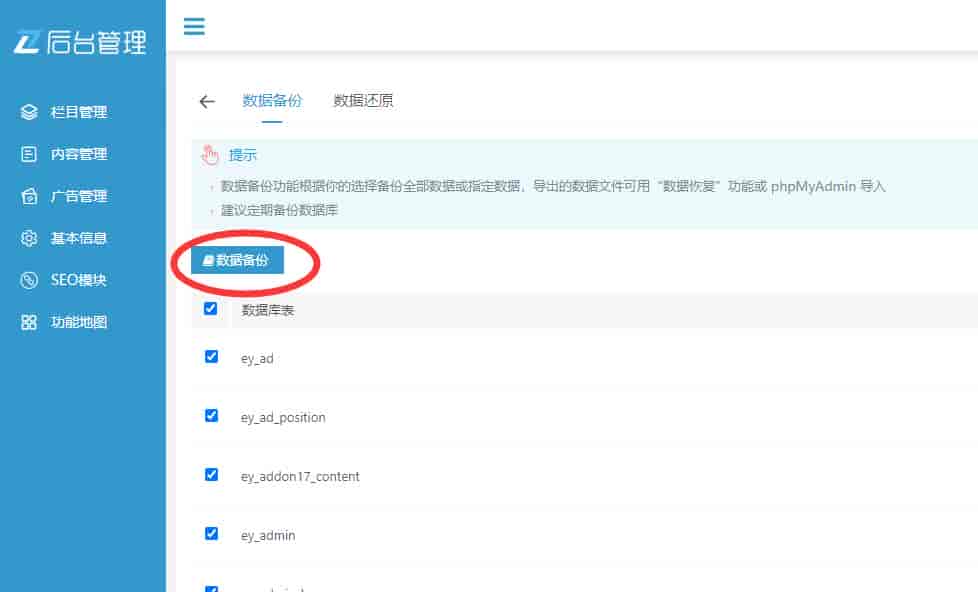Screen dimensions: 978x592
Task: Uncheck the ey_ad_position checkbox
Action: pos(210,417)
